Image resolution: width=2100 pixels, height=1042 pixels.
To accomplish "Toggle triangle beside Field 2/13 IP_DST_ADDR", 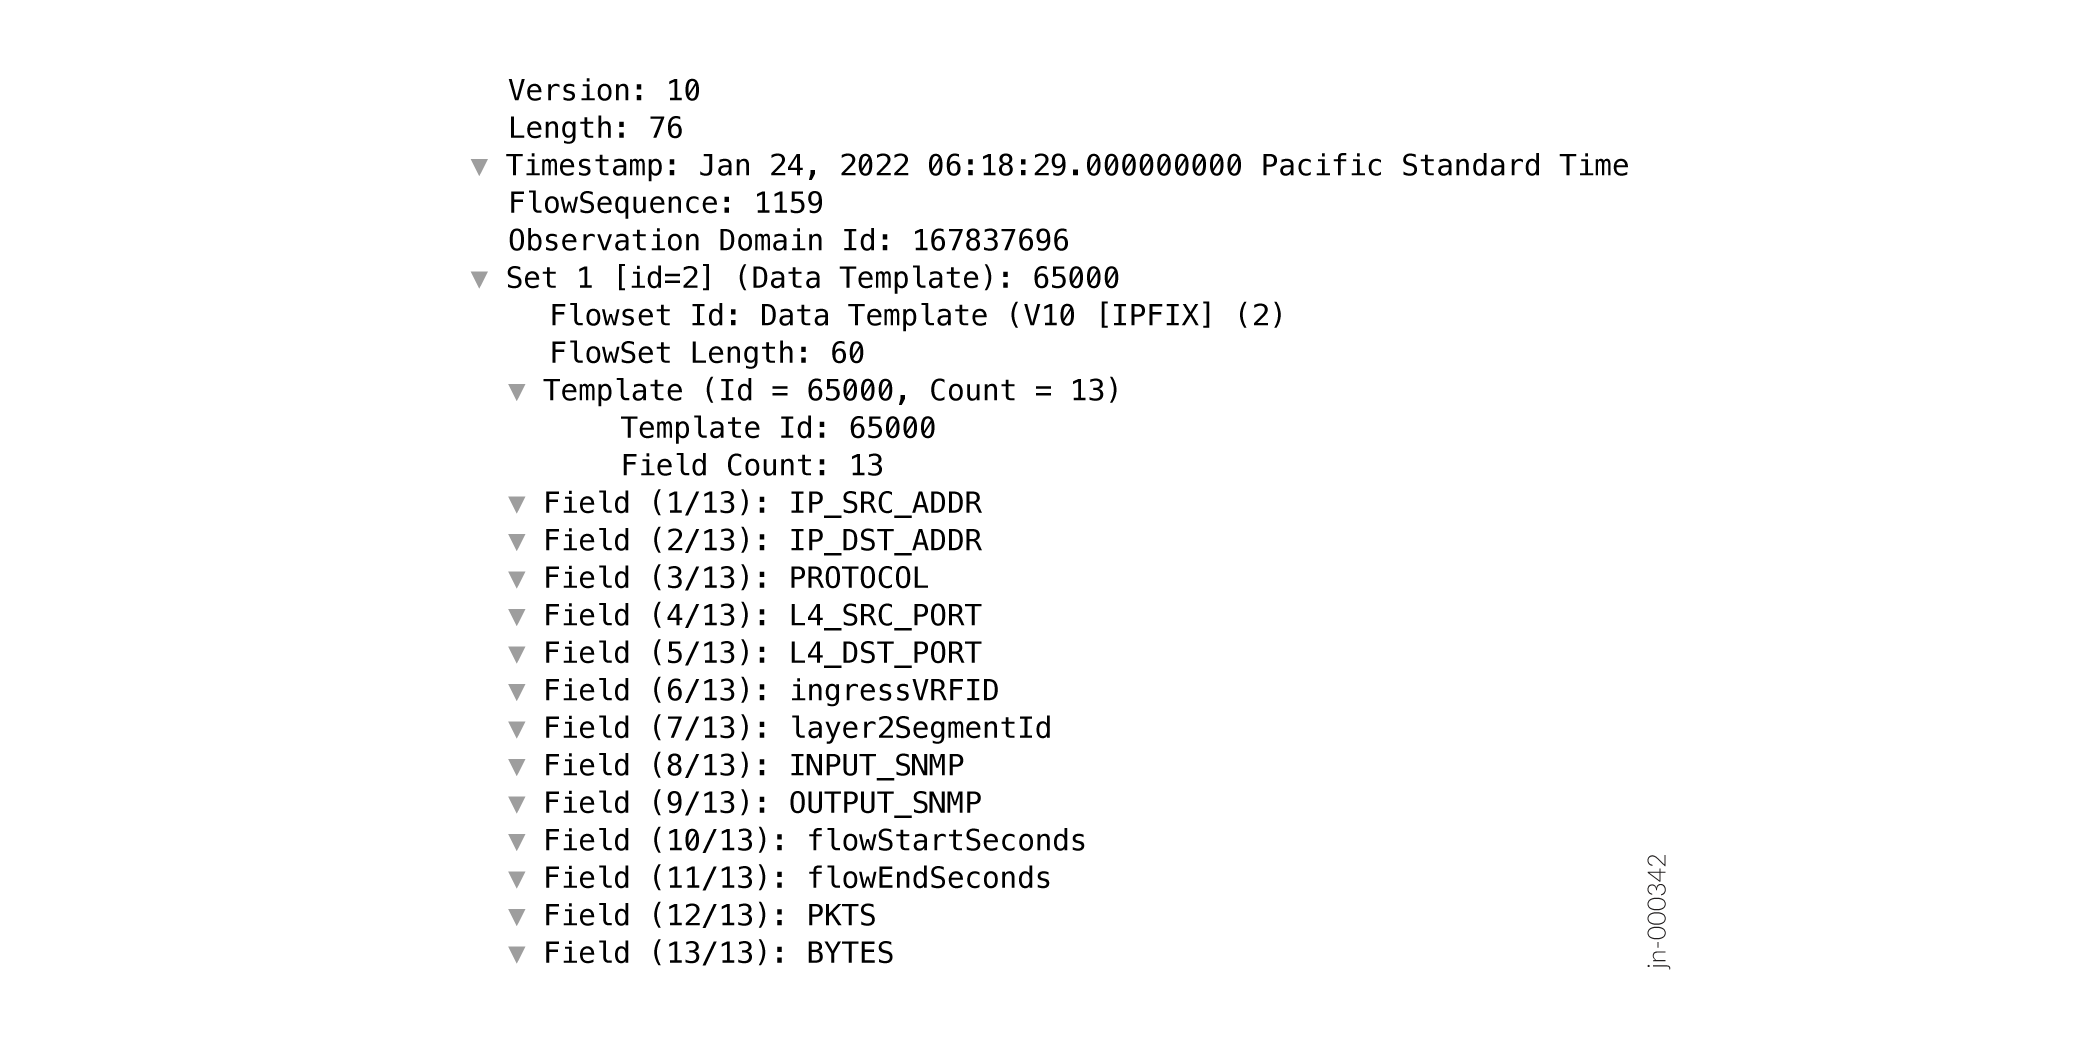I will [x=517, y=542].
